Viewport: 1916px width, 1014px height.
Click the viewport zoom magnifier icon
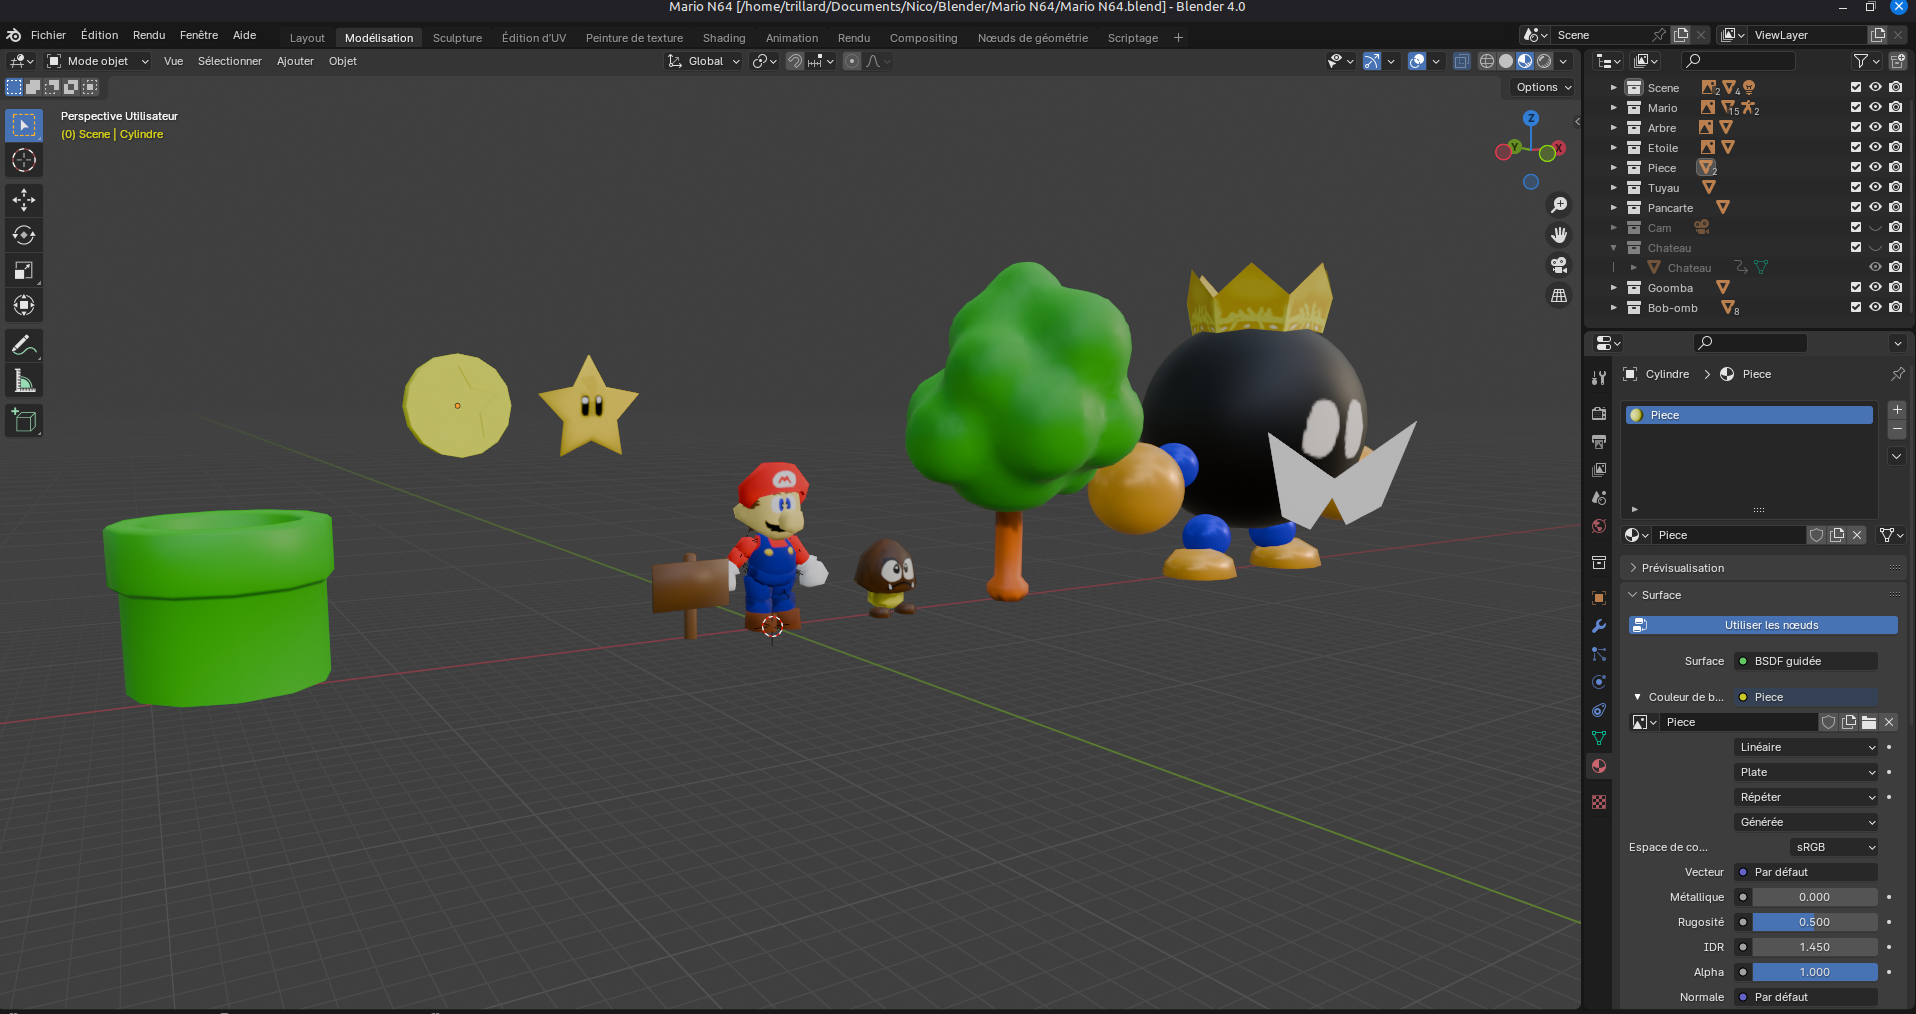coord(1559,205)
